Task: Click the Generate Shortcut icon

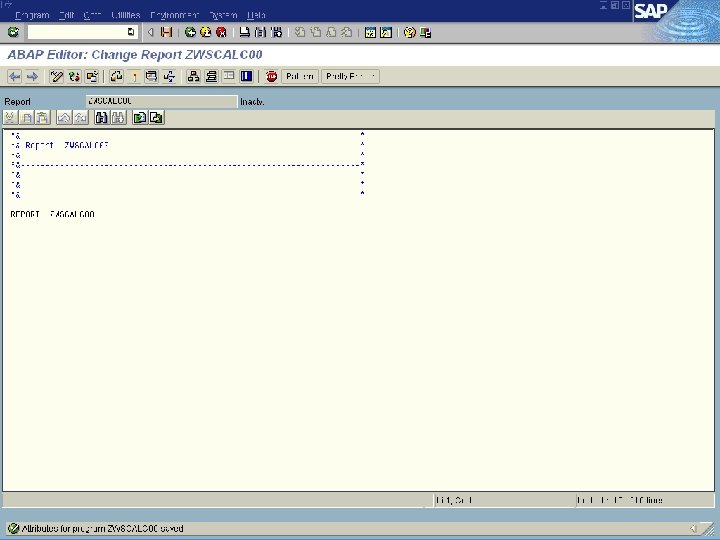Action: click(386, 32)
